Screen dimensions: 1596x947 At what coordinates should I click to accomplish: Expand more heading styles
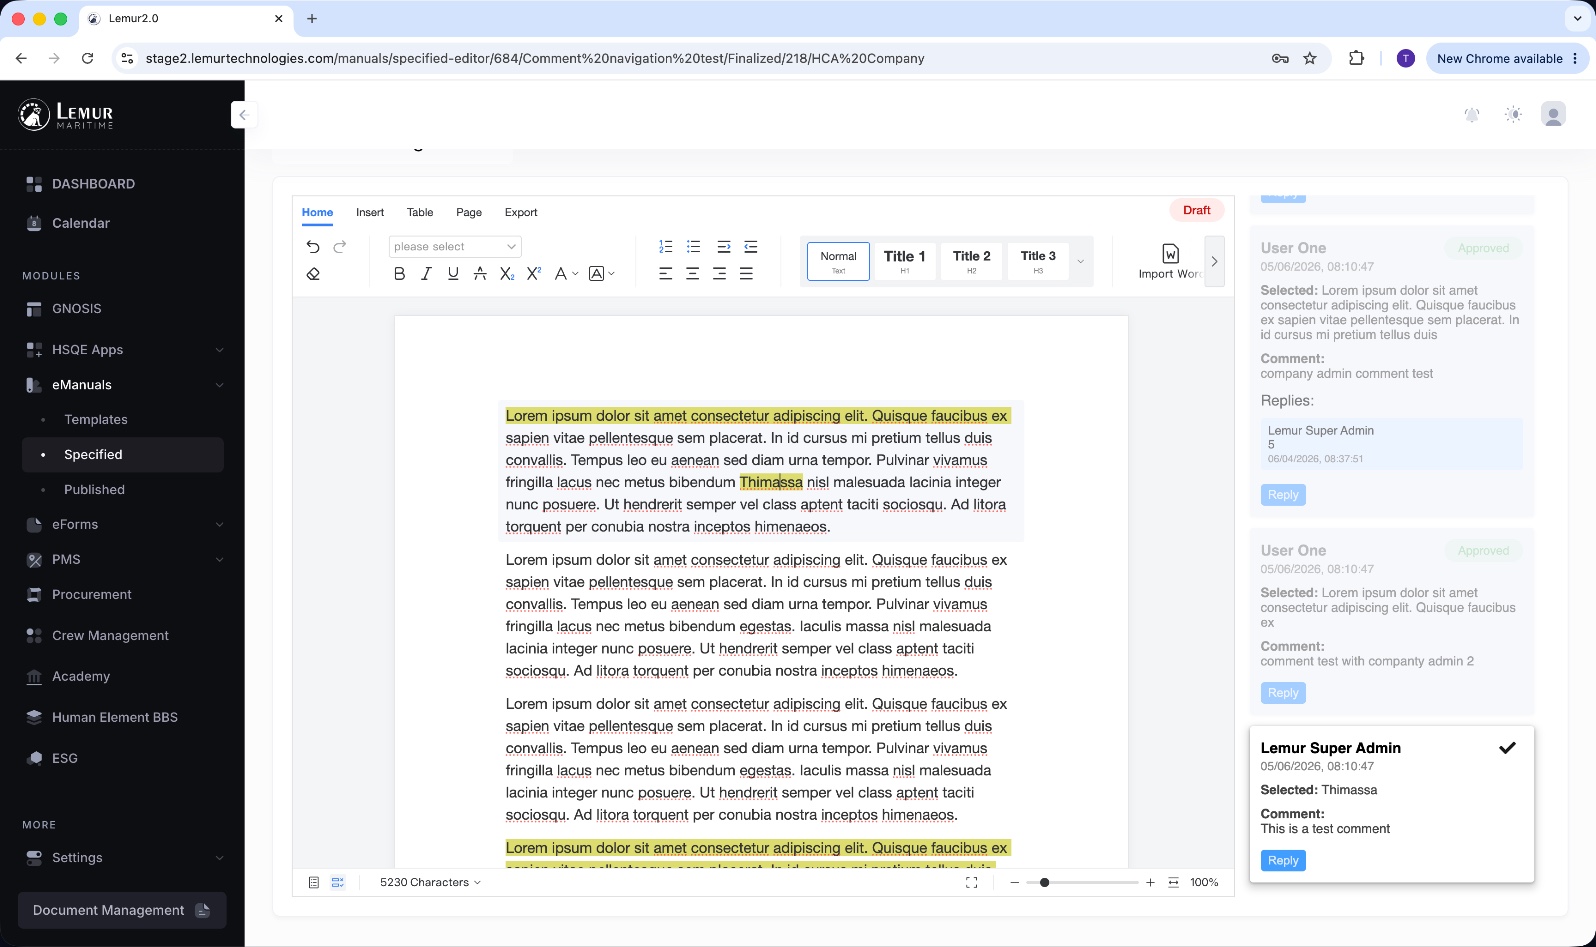(x=1080, y=262)
